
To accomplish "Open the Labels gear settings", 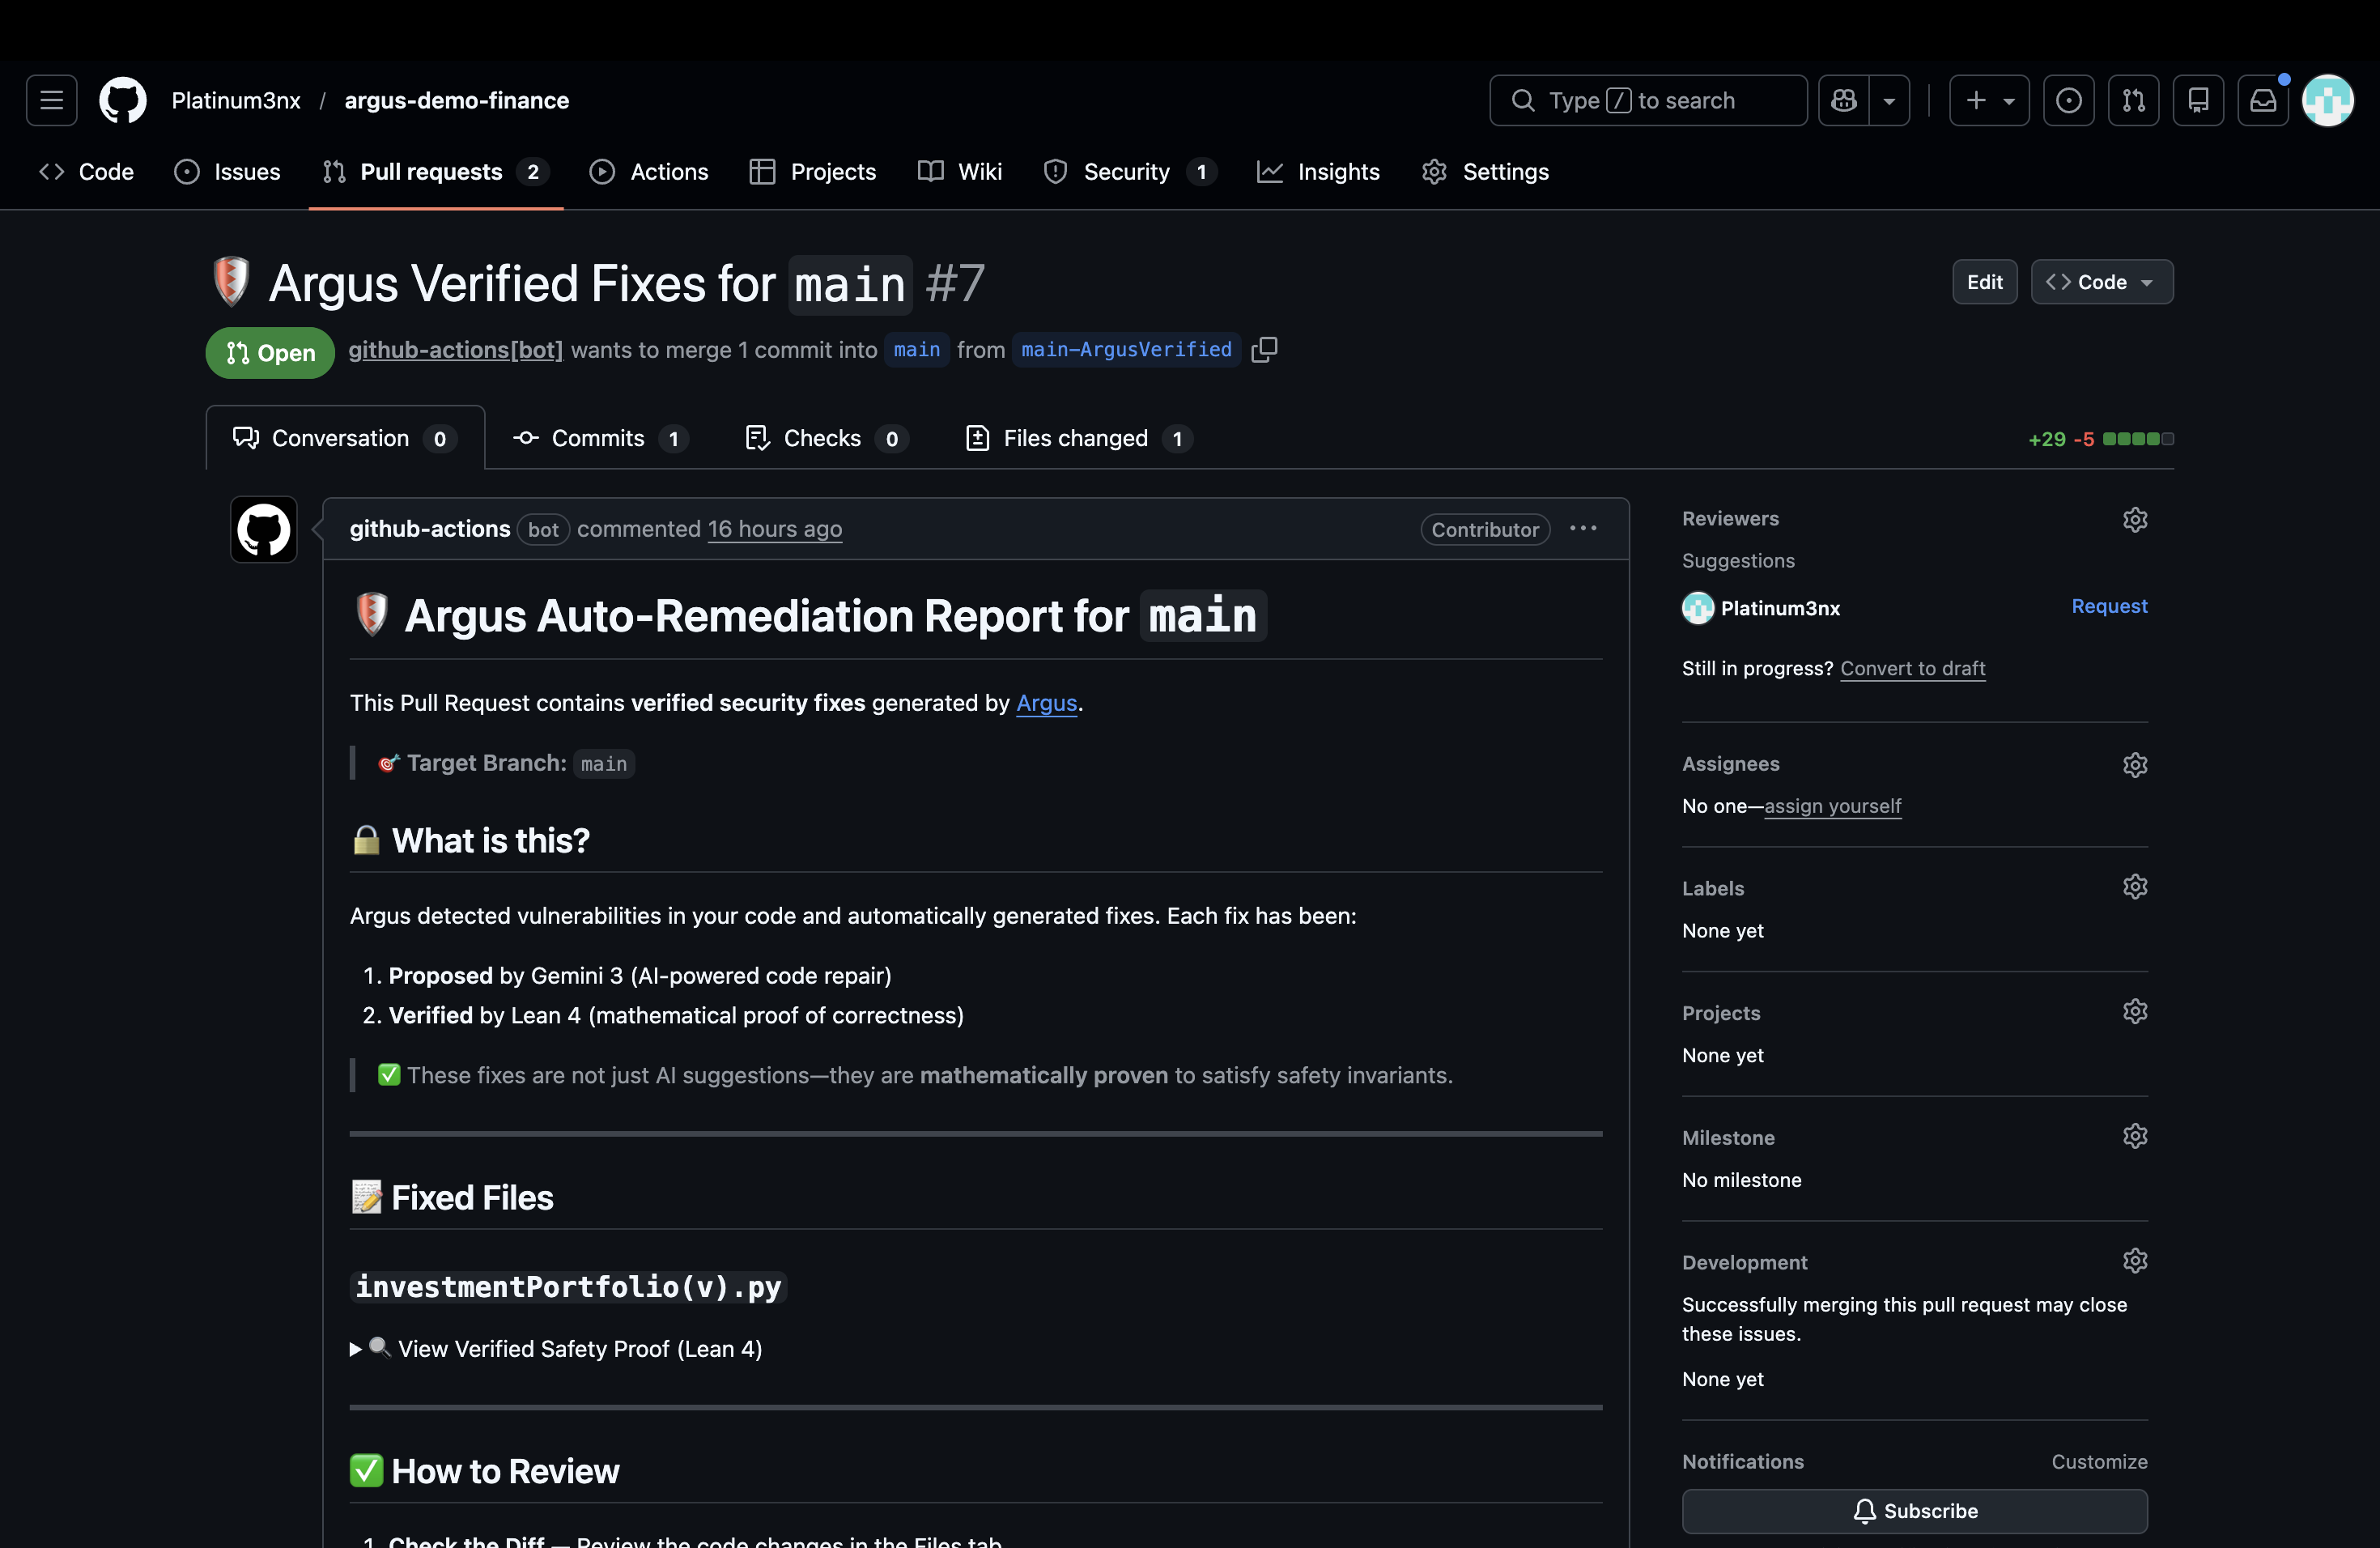I will [2134, 887].
